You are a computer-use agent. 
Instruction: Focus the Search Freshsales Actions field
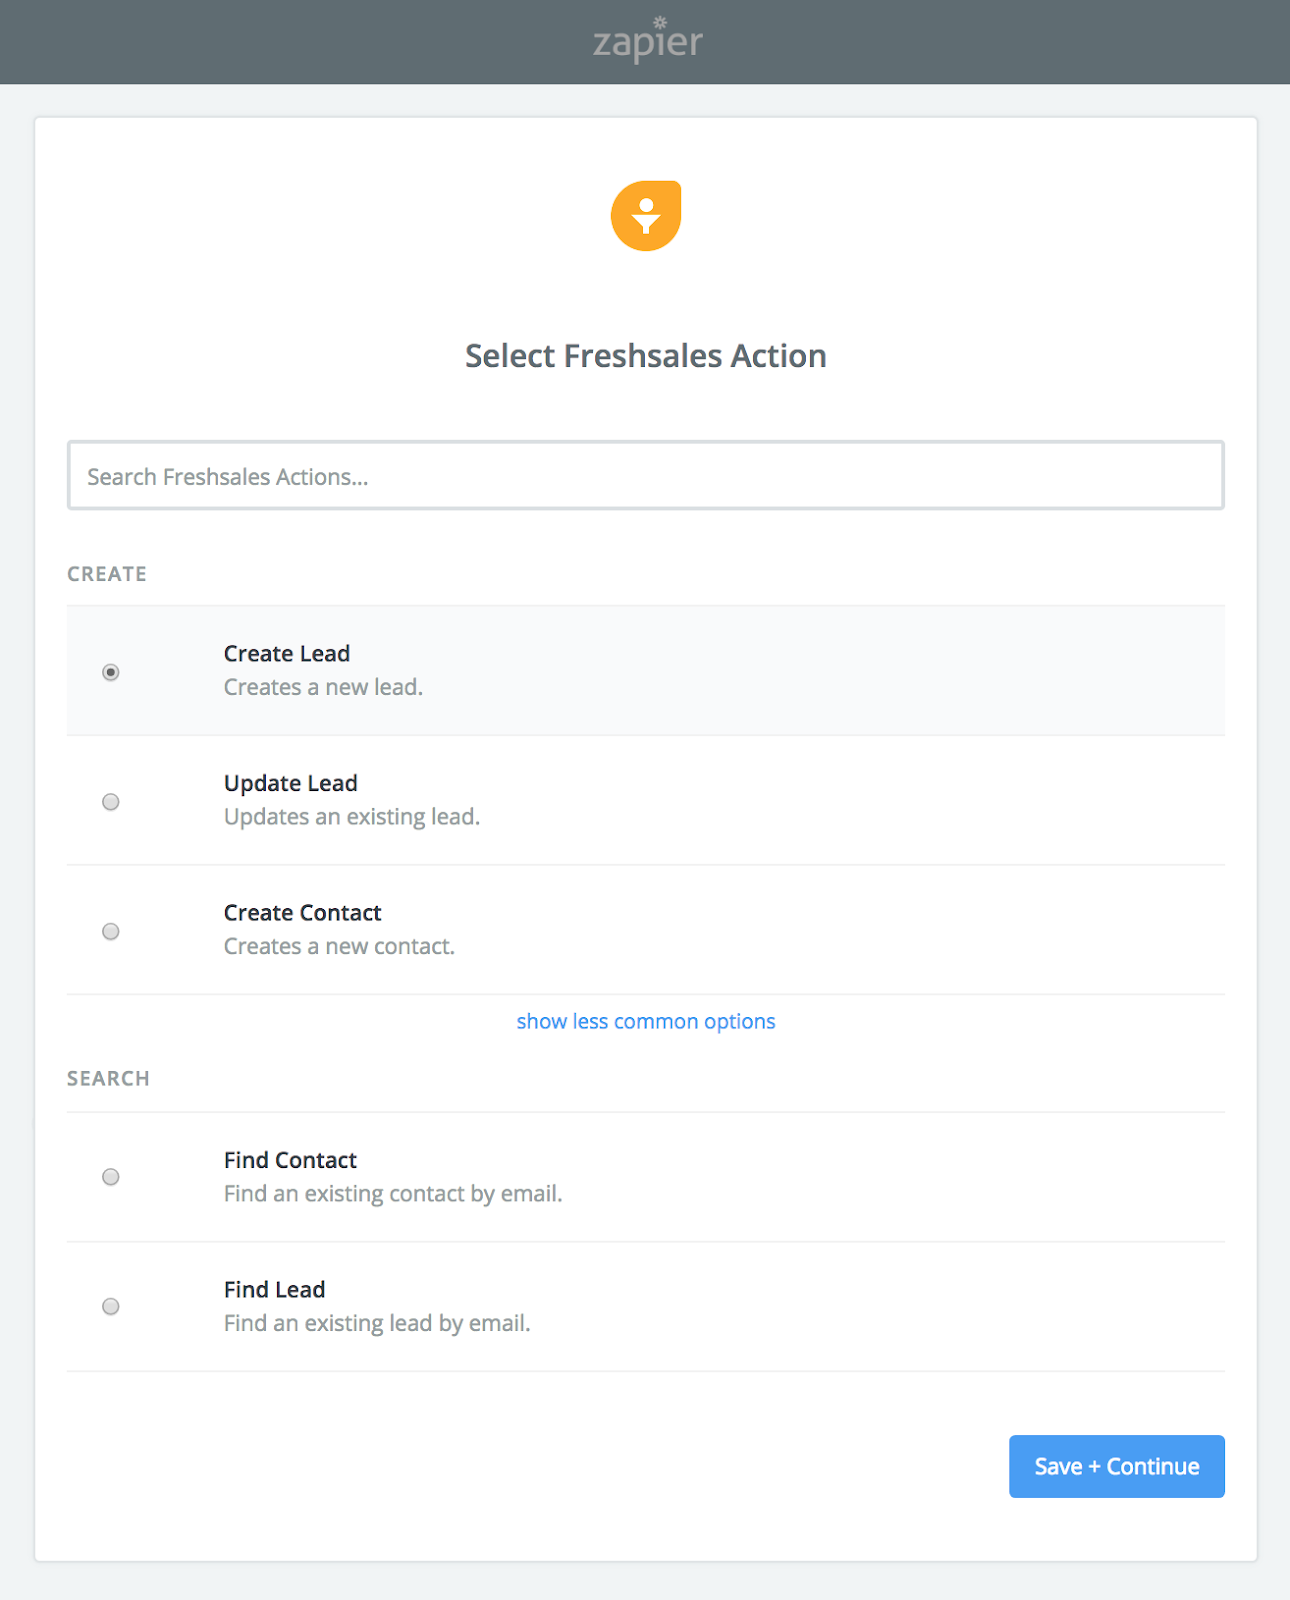click(645, 476)
